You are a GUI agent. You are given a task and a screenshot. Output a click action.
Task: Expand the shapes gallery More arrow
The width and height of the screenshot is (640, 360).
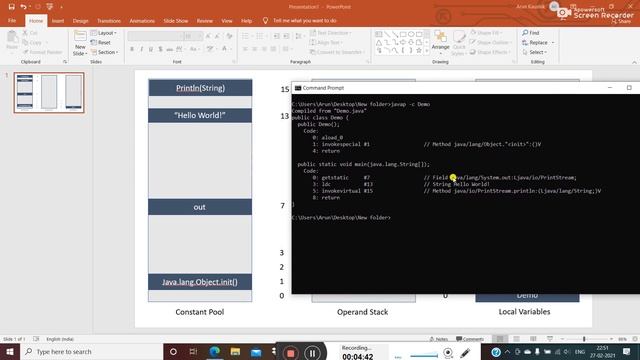427,51
